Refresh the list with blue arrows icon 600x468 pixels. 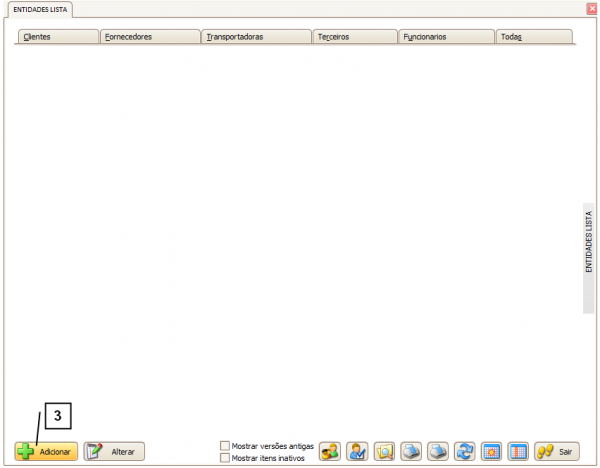464,452
